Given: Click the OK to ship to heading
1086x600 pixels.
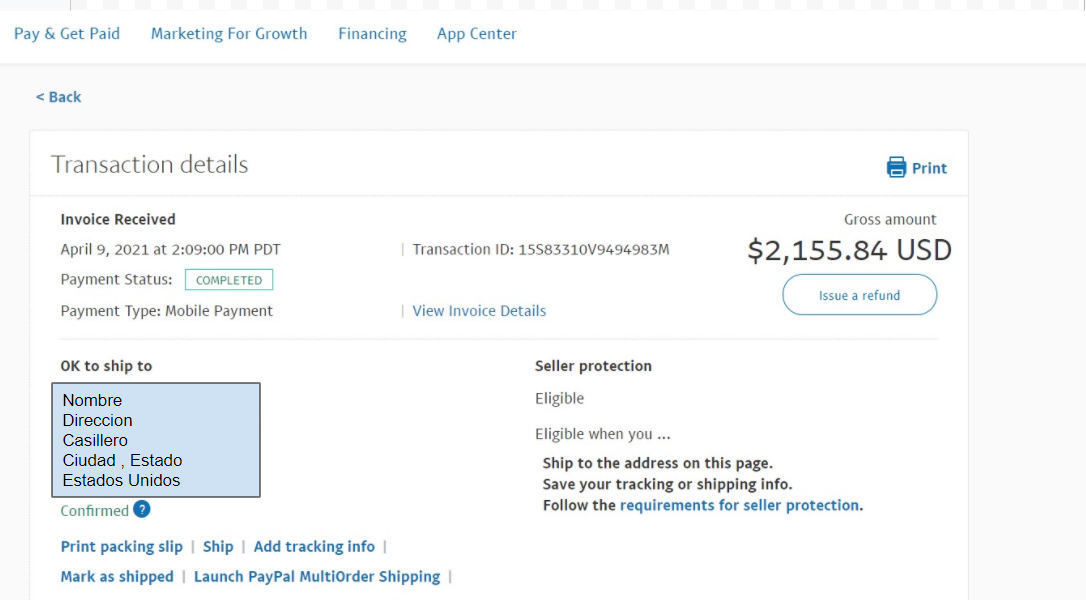Looking at the screenshot, I should 106,366.
